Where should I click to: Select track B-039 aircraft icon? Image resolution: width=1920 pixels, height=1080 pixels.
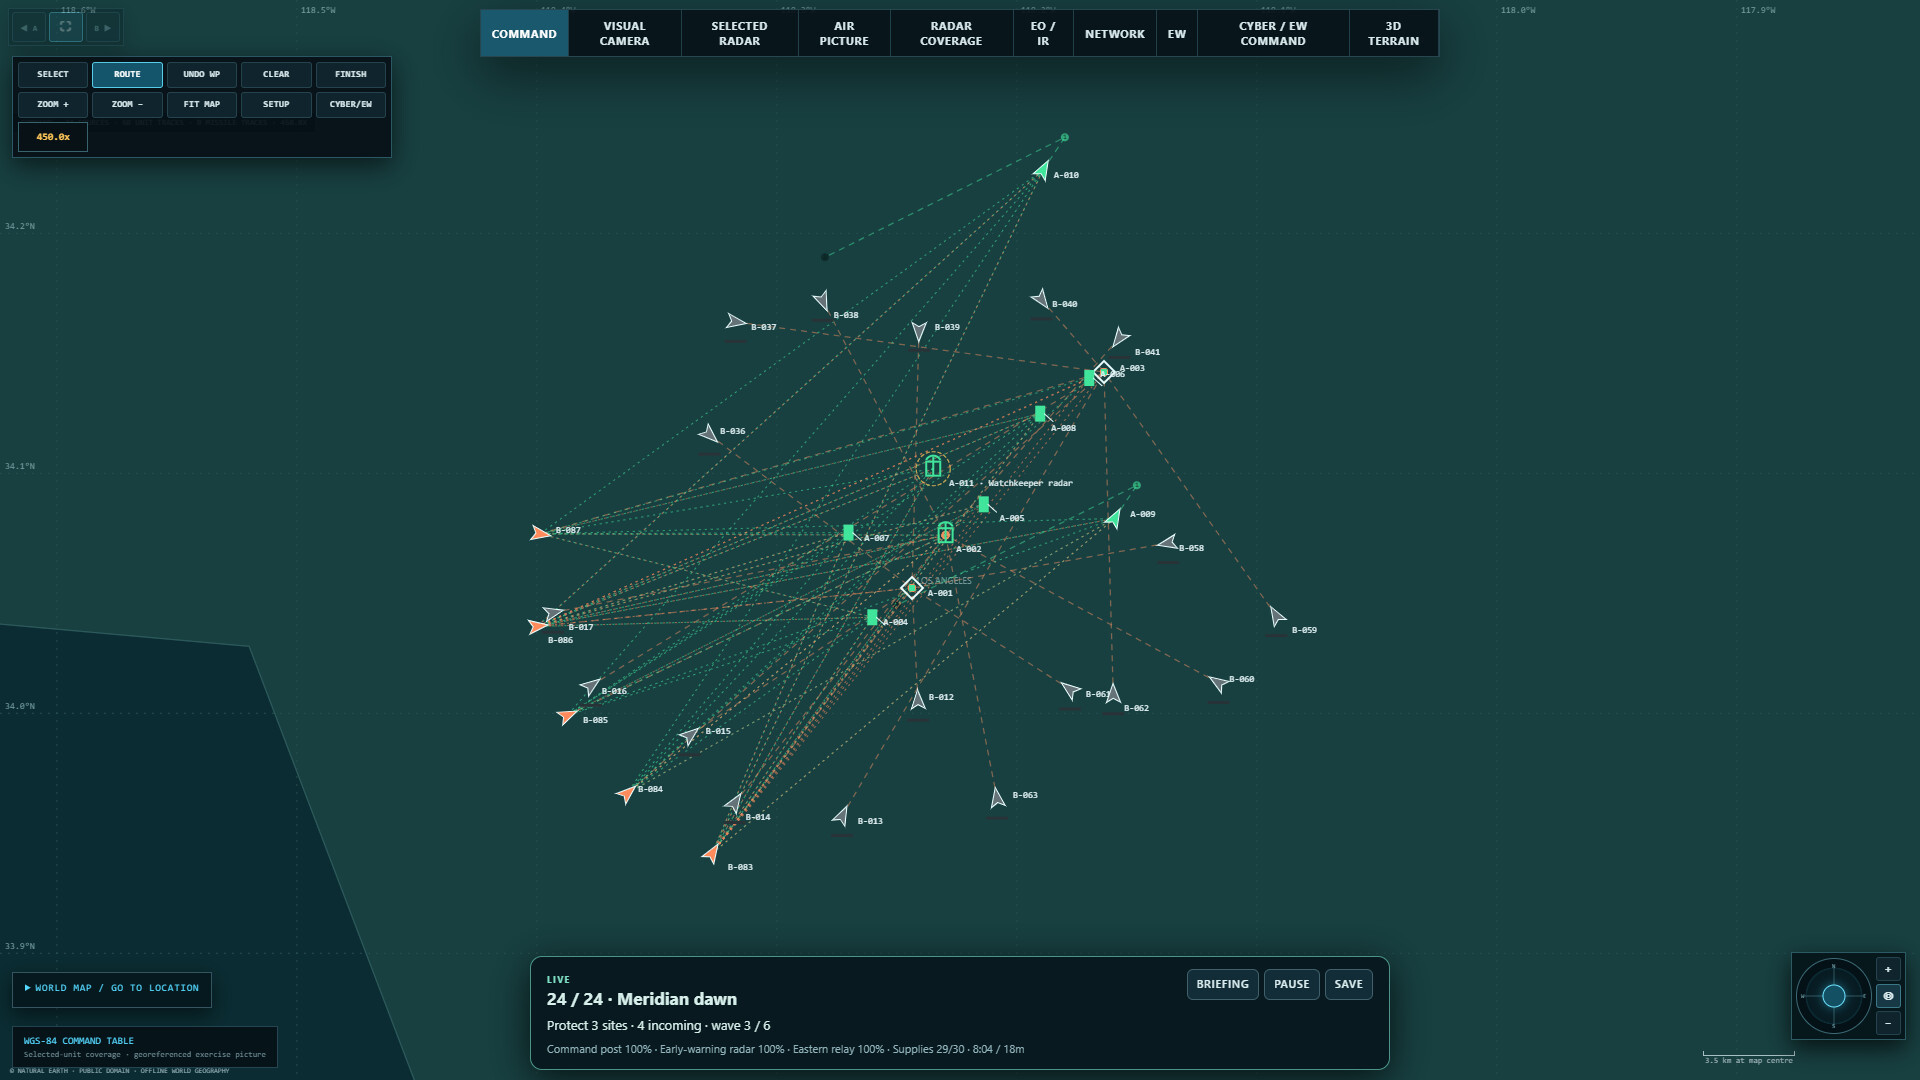tap(919, 331)
